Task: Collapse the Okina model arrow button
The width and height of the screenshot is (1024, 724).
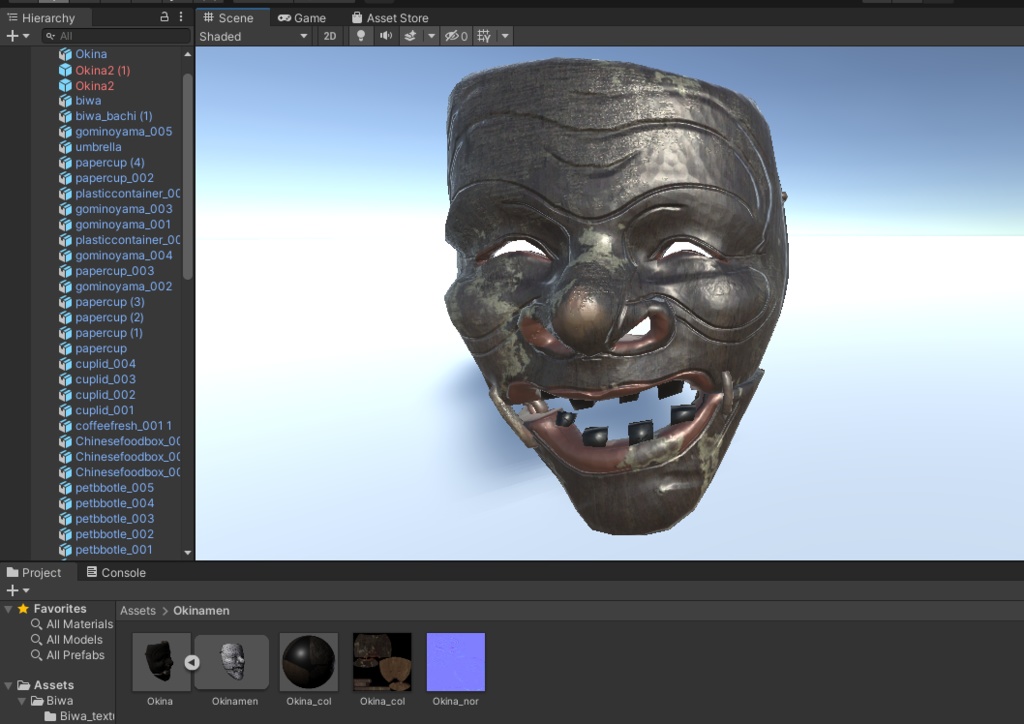Action: [192, 662]
